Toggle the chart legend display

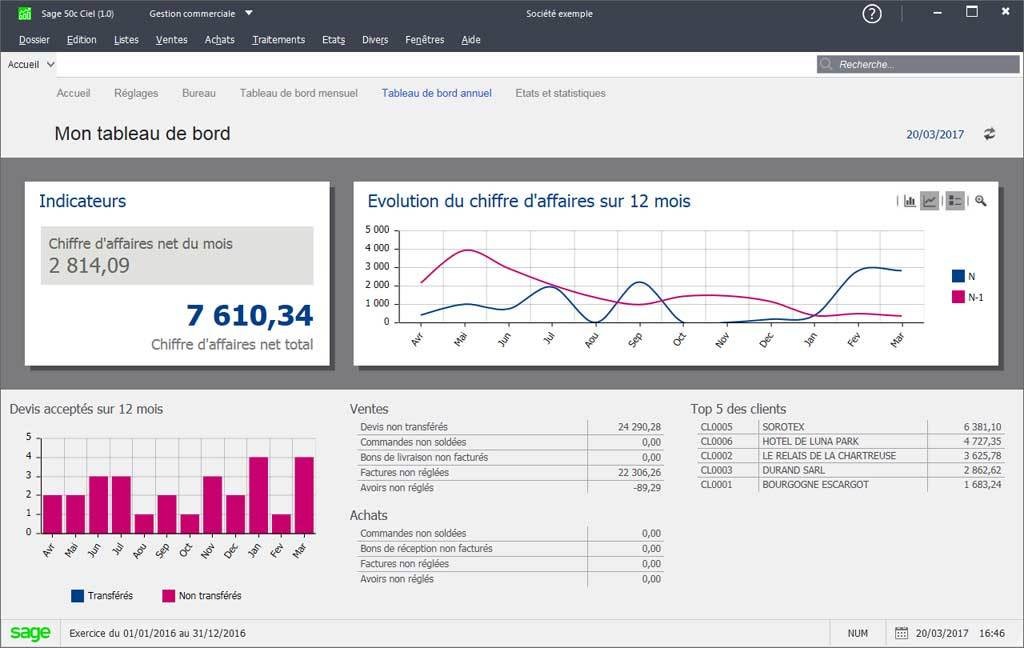coord(954,201)
